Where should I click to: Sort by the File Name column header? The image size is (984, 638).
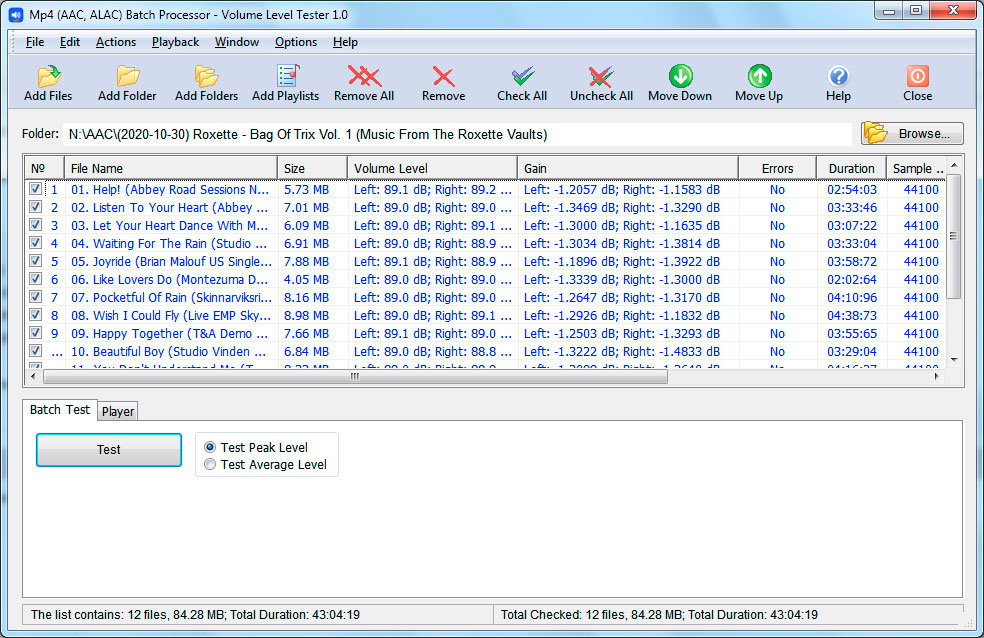coord(171,168)
